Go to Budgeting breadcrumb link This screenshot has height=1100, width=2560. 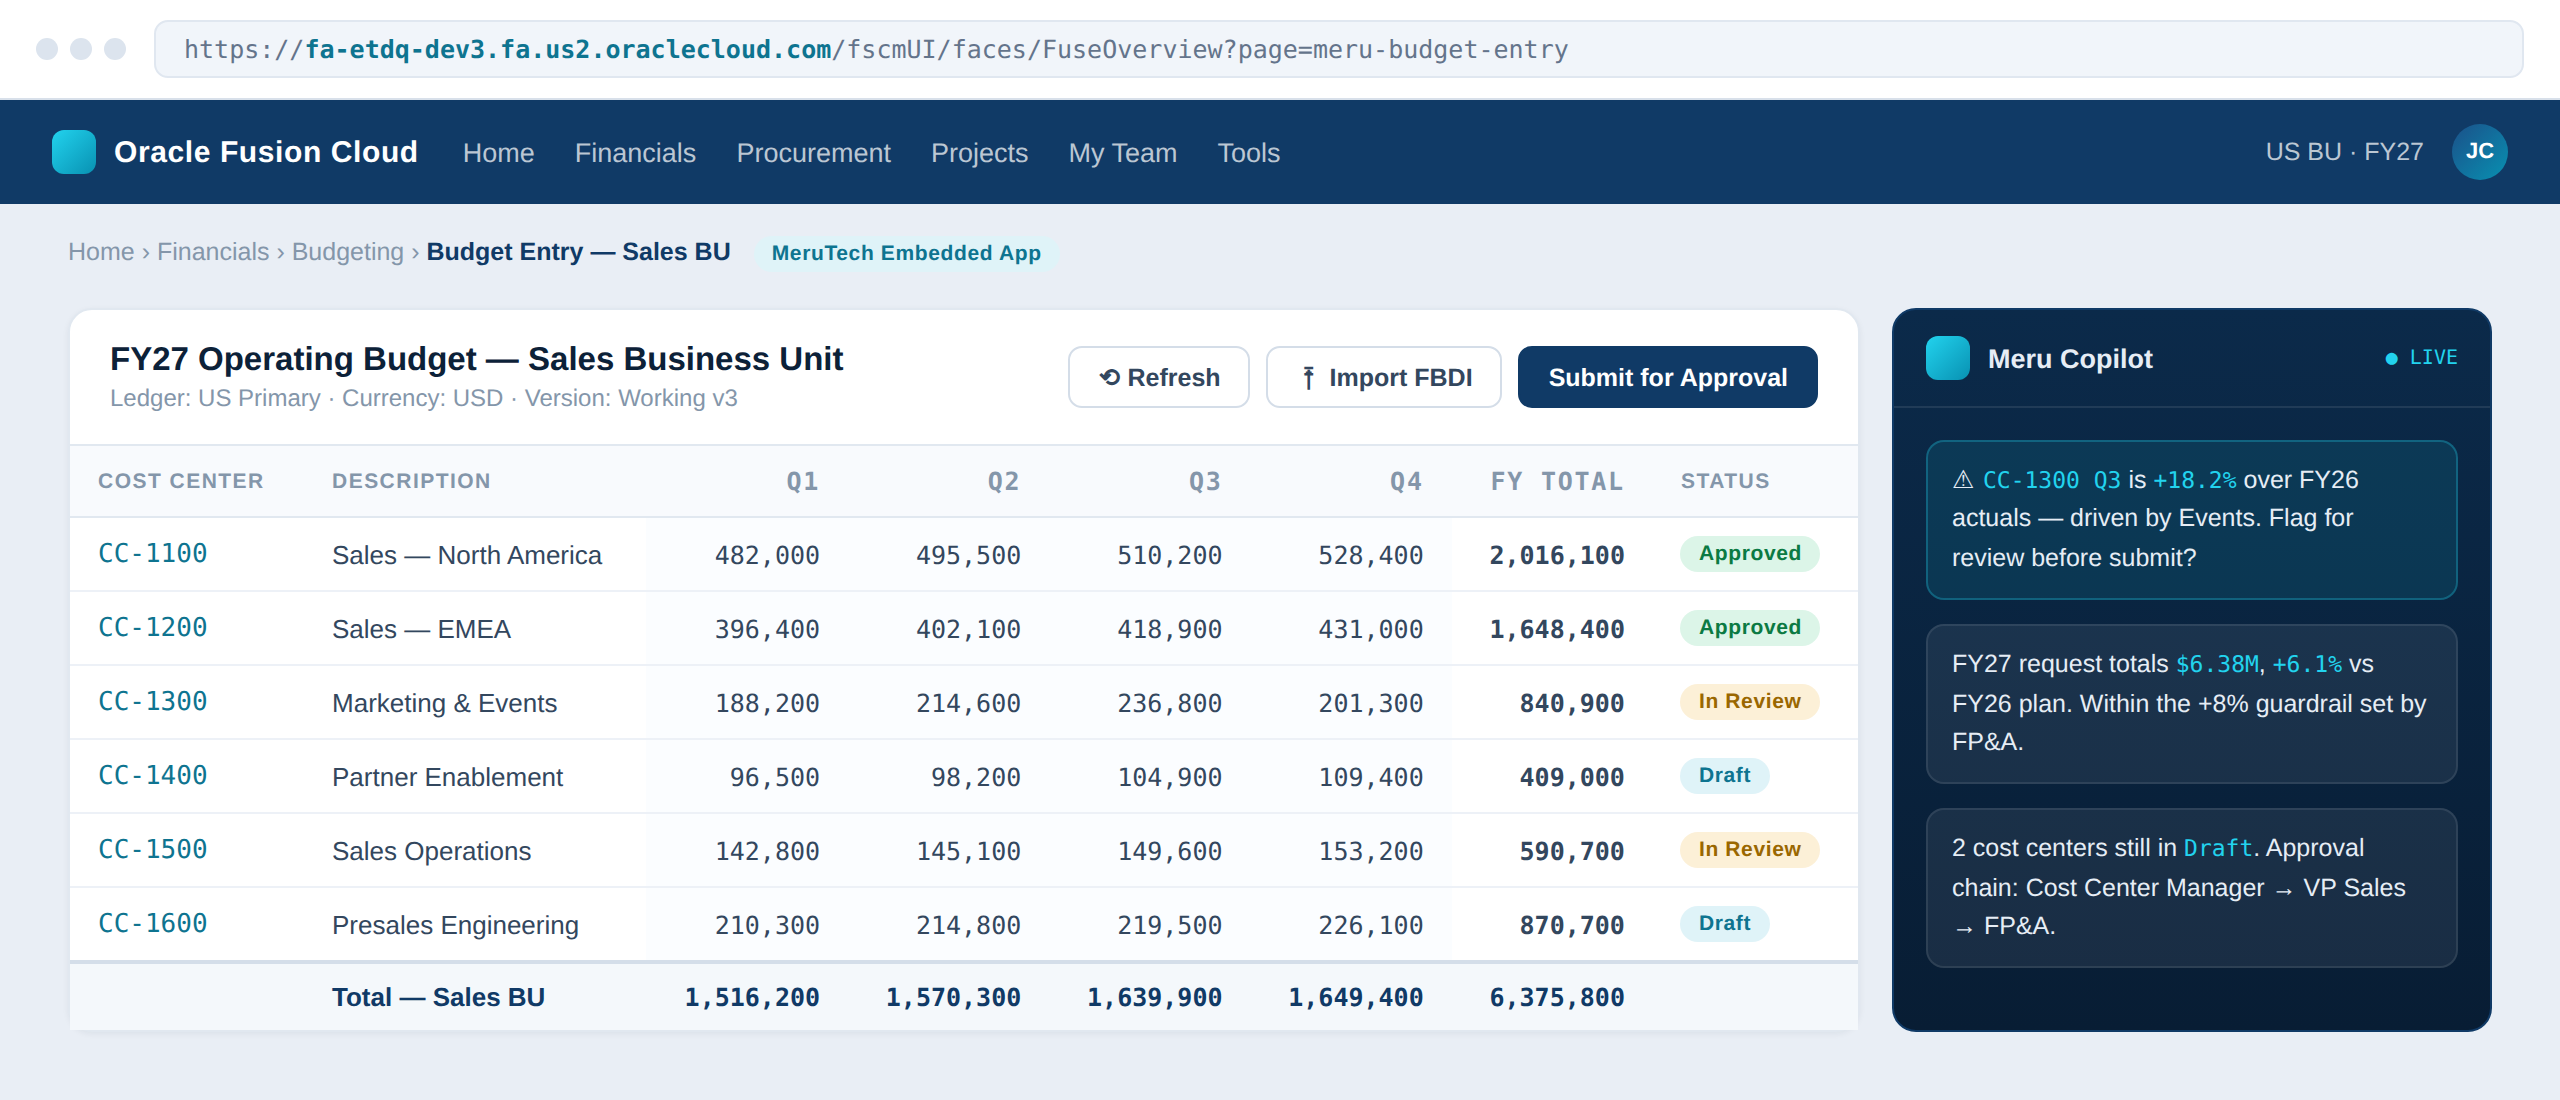tap(348, 252)
